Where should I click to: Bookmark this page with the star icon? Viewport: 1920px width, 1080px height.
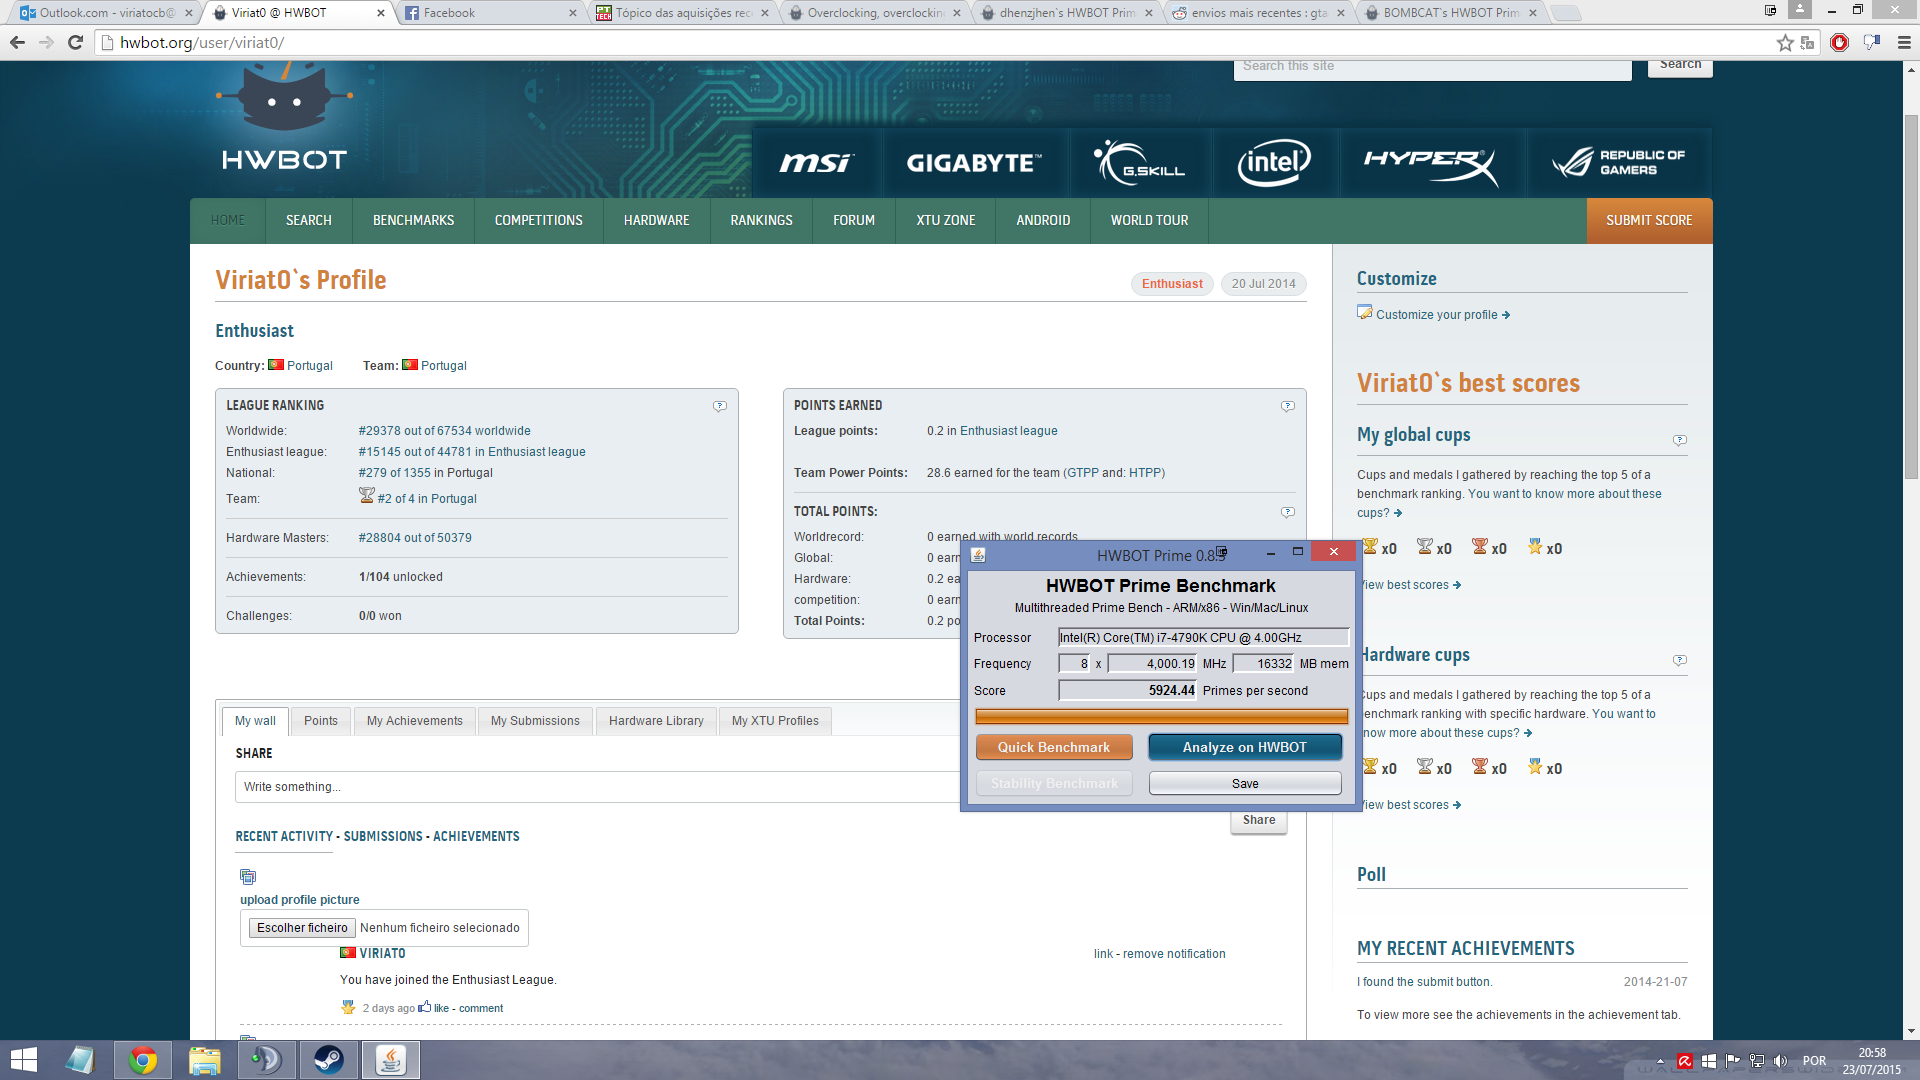point(1785,43)
